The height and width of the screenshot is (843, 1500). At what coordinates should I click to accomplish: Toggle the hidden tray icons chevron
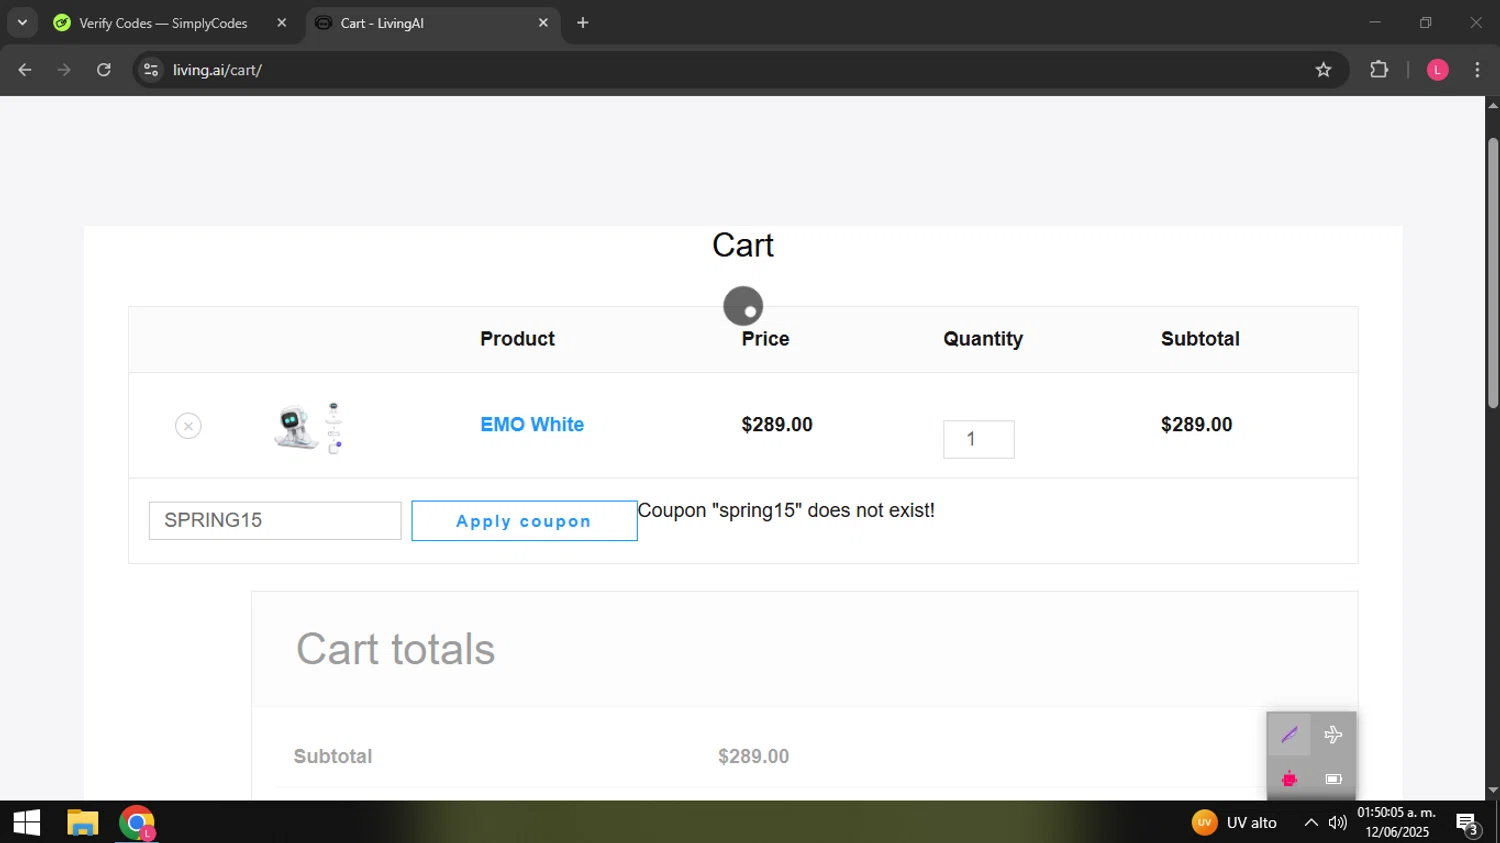[x=1311, y=823]
